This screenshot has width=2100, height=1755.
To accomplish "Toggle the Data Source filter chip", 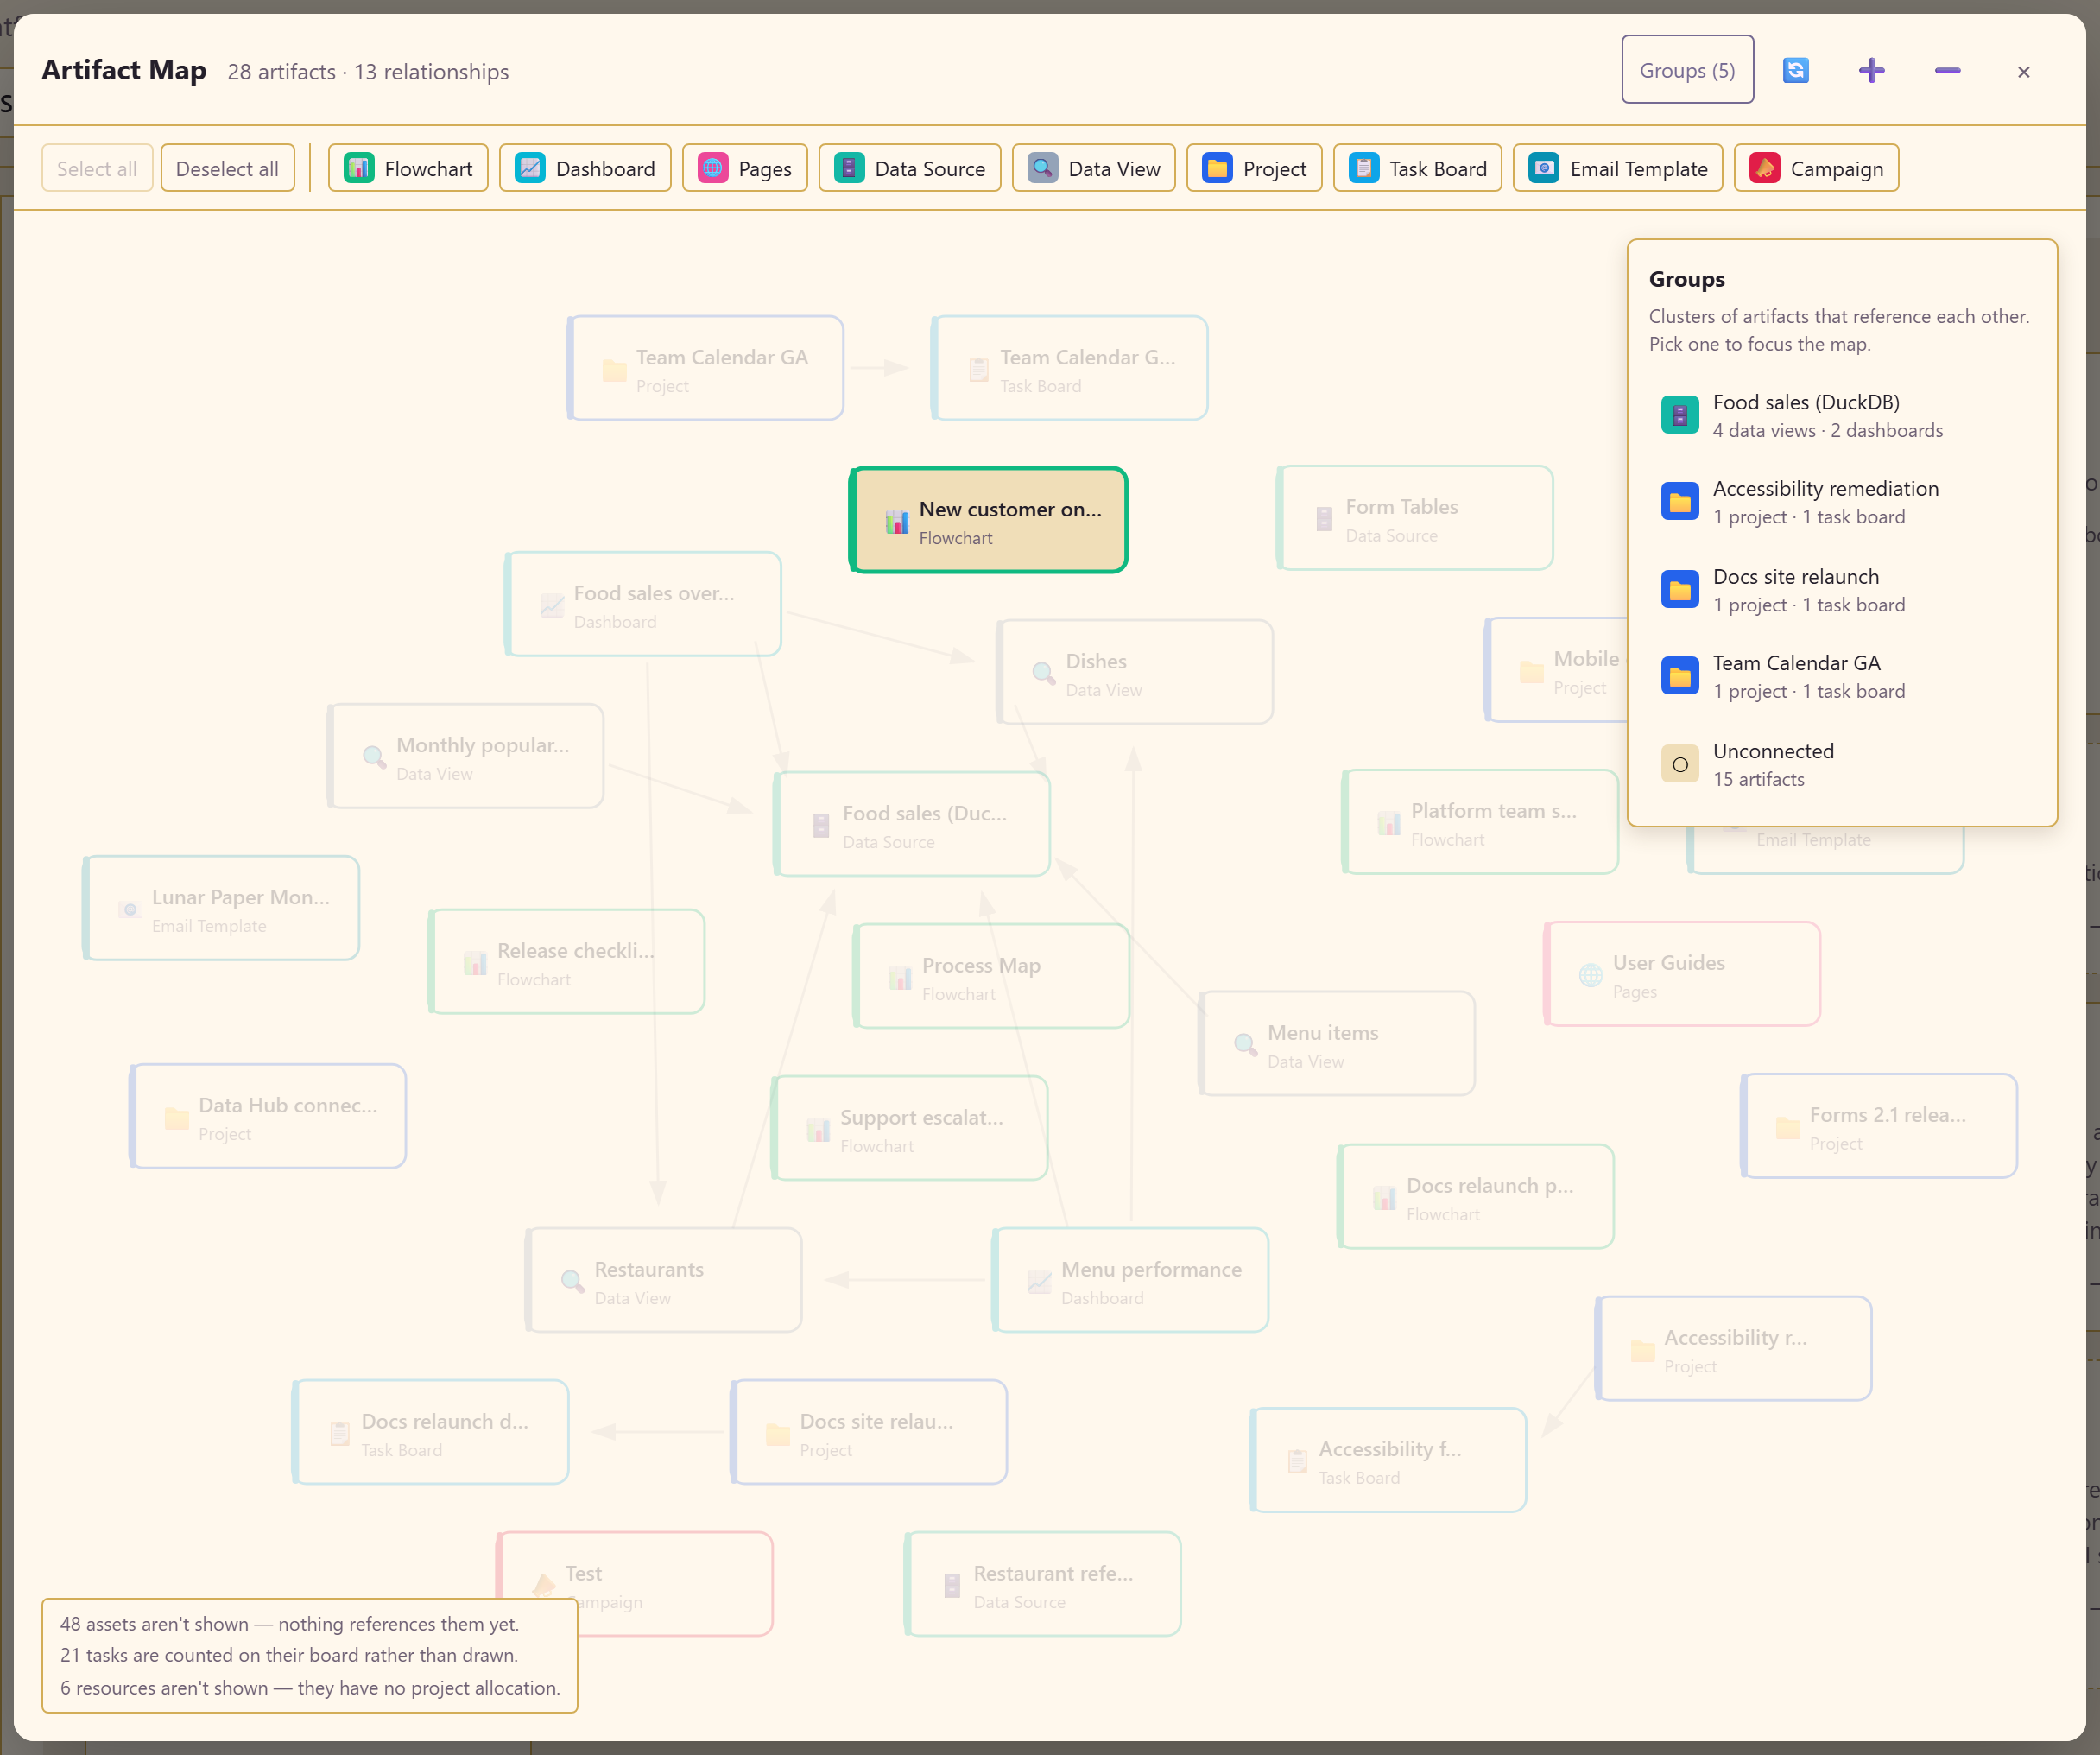I will tap(910, 168).
